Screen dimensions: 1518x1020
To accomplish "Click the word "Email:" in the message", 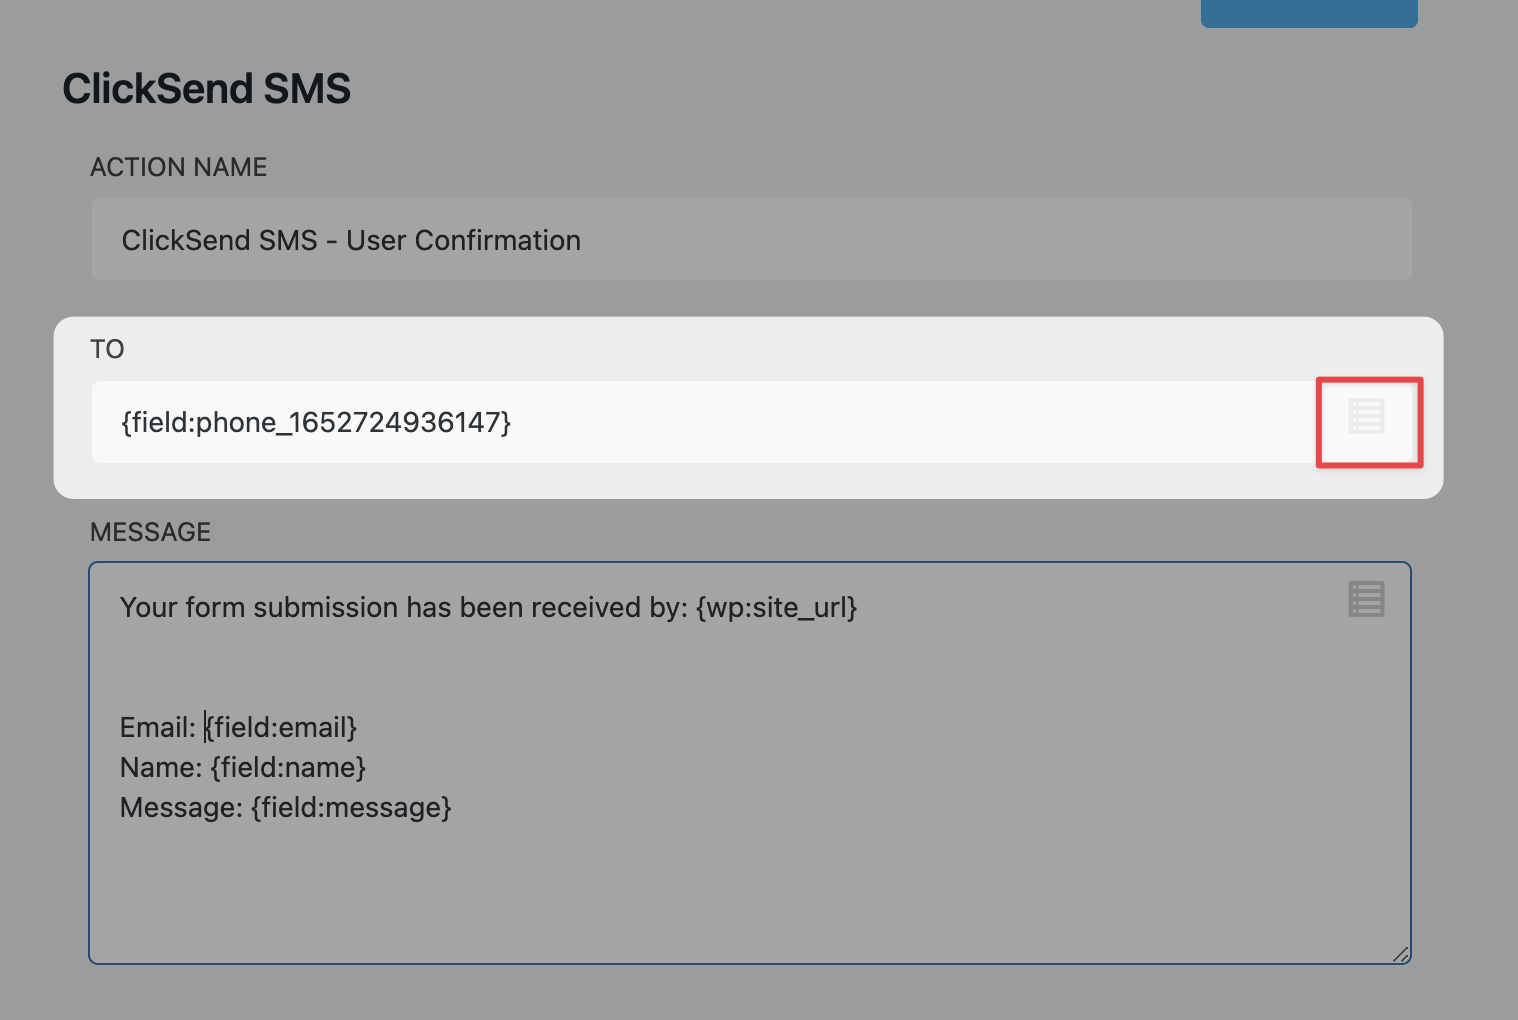I will (x=157, y=728).
